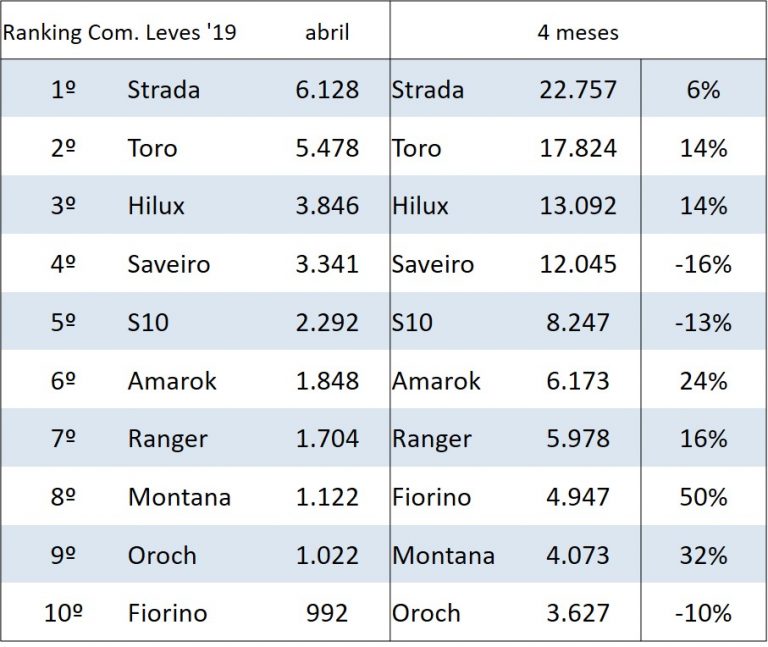768x647 pixels.
Task: Select the 992 April value for Fiorino
Action: [327, 613]
